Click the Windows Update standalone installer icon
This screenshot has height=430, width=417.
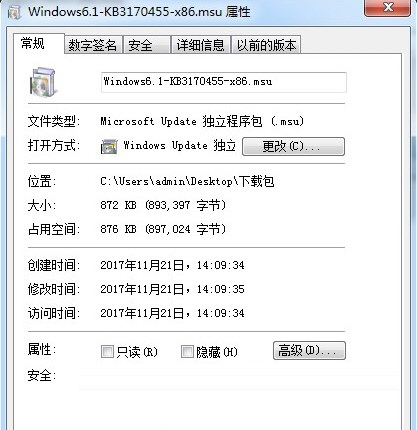109,146
